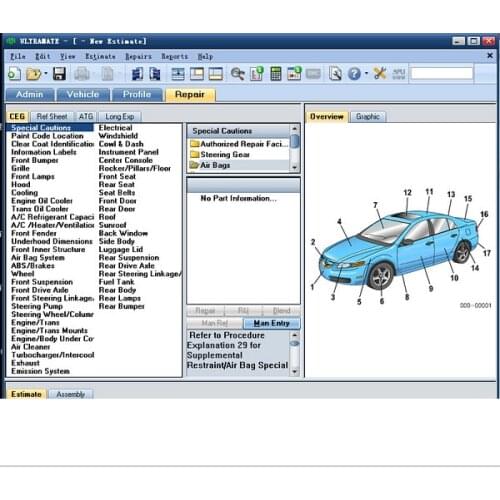Switch to the Graphic tab

(368, 116)
